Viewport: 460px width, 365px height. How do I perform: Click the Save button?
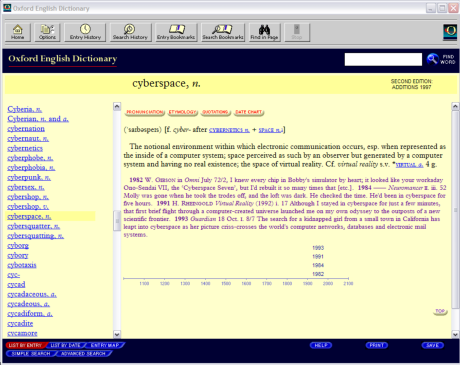(x=433, y=345)
